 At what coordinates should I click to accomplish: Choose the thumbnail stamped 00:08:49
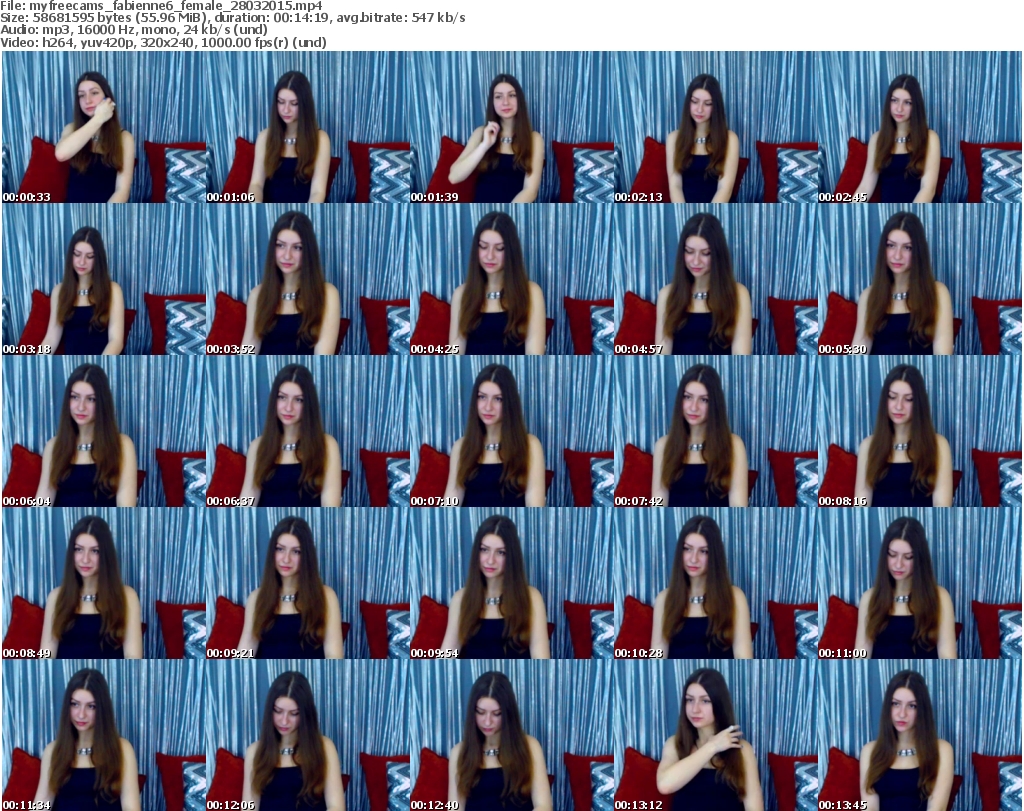pyautogui.click(x=104, y=583)
